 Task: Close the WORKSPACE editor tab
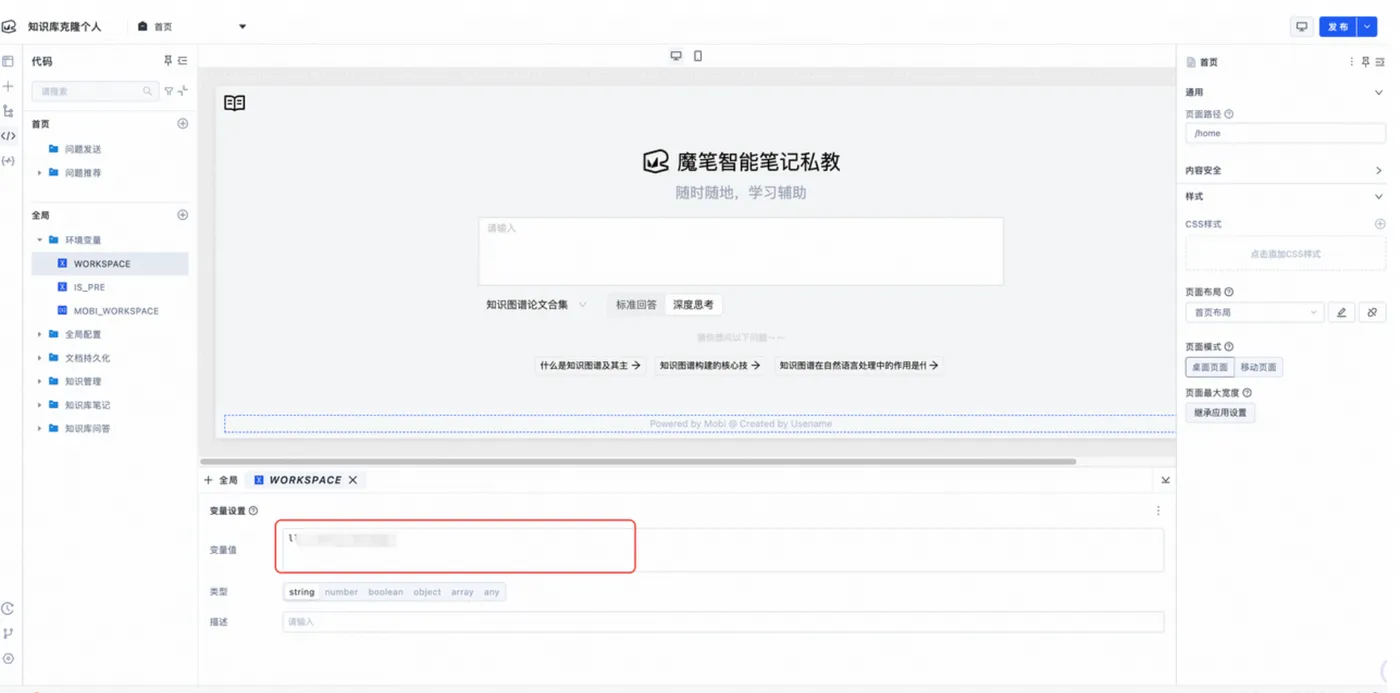point(353,480)
